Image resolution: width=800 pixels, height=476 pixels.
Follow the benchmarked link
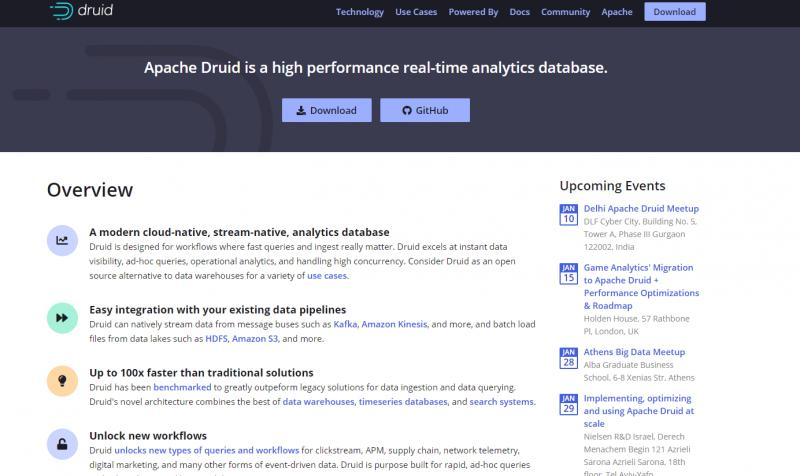coord(182,387)
